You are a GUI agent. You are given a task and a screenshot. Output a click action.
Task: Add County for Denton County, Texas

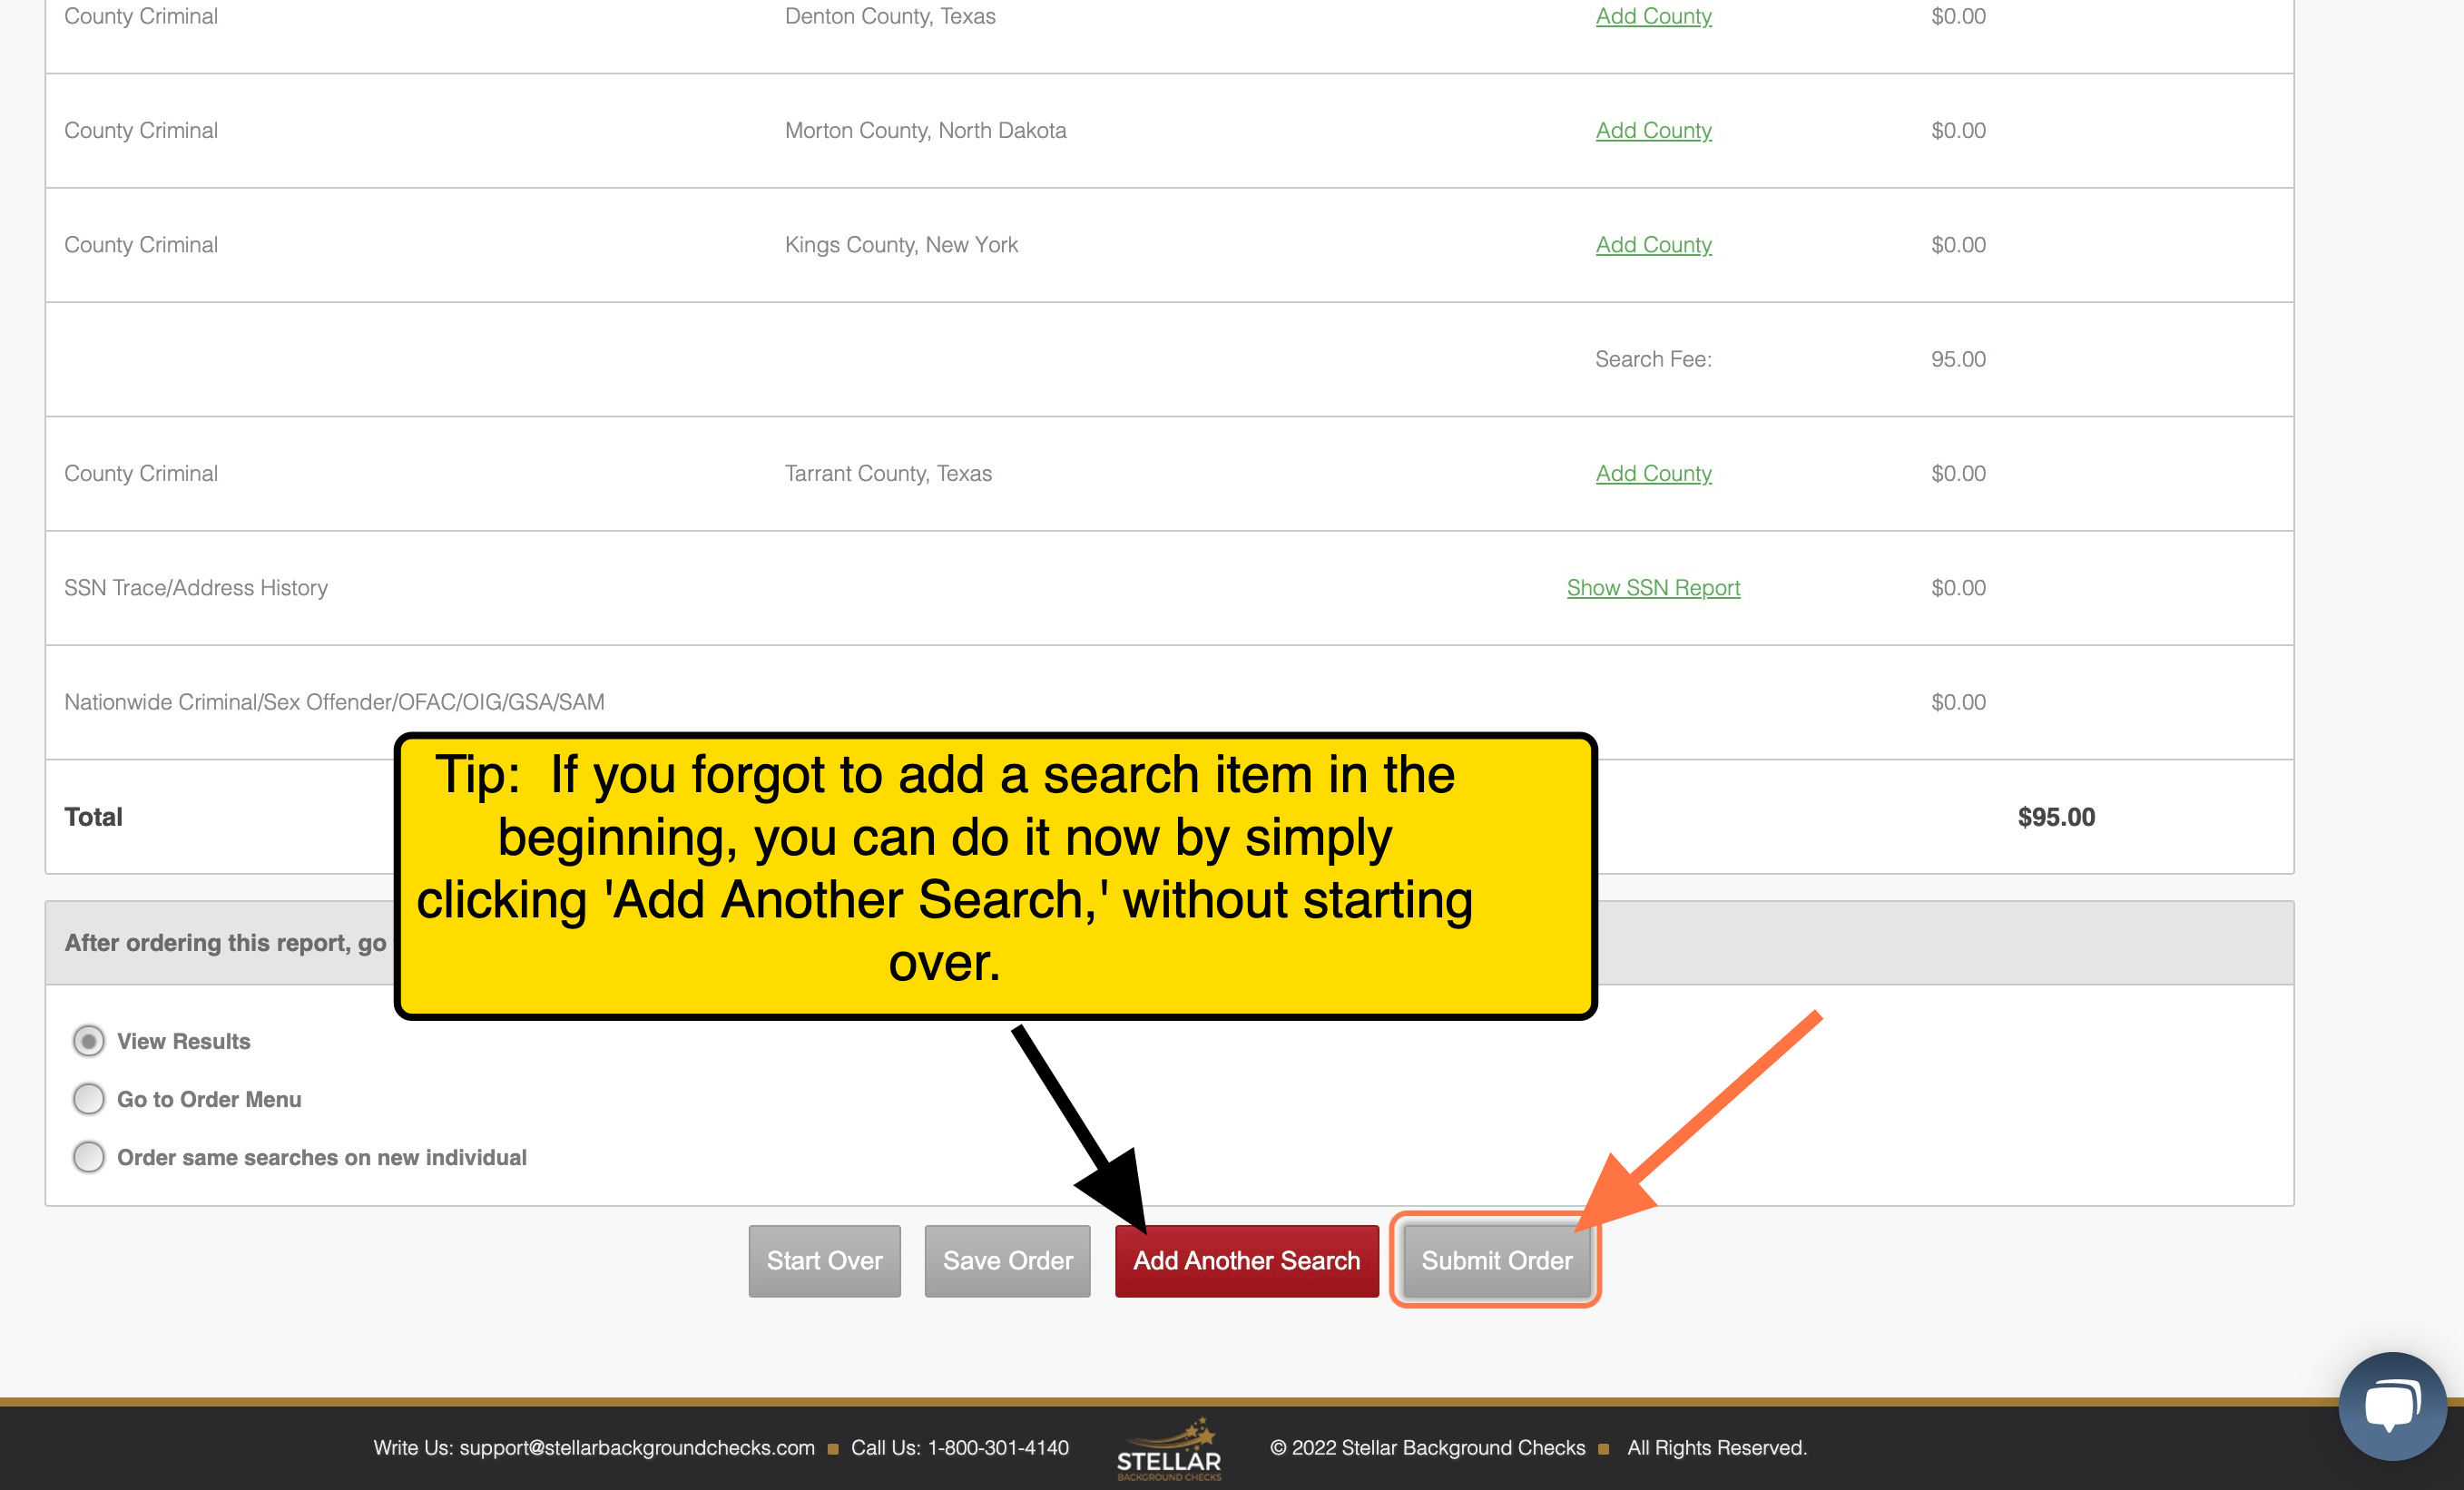coord(1653,16)
